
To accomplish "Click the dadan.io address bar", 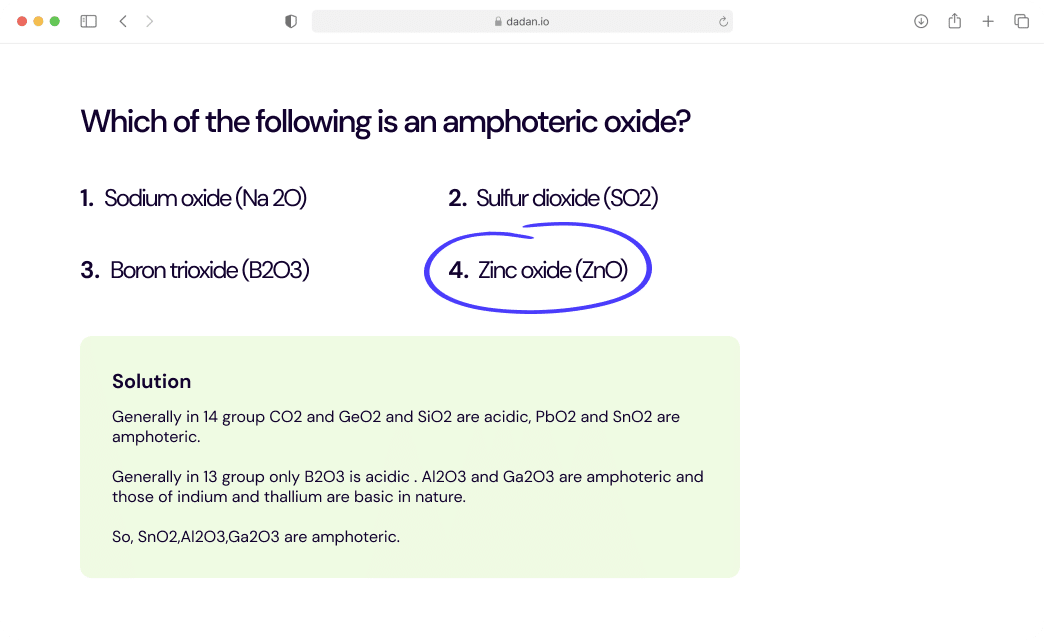I will (522, 21).
